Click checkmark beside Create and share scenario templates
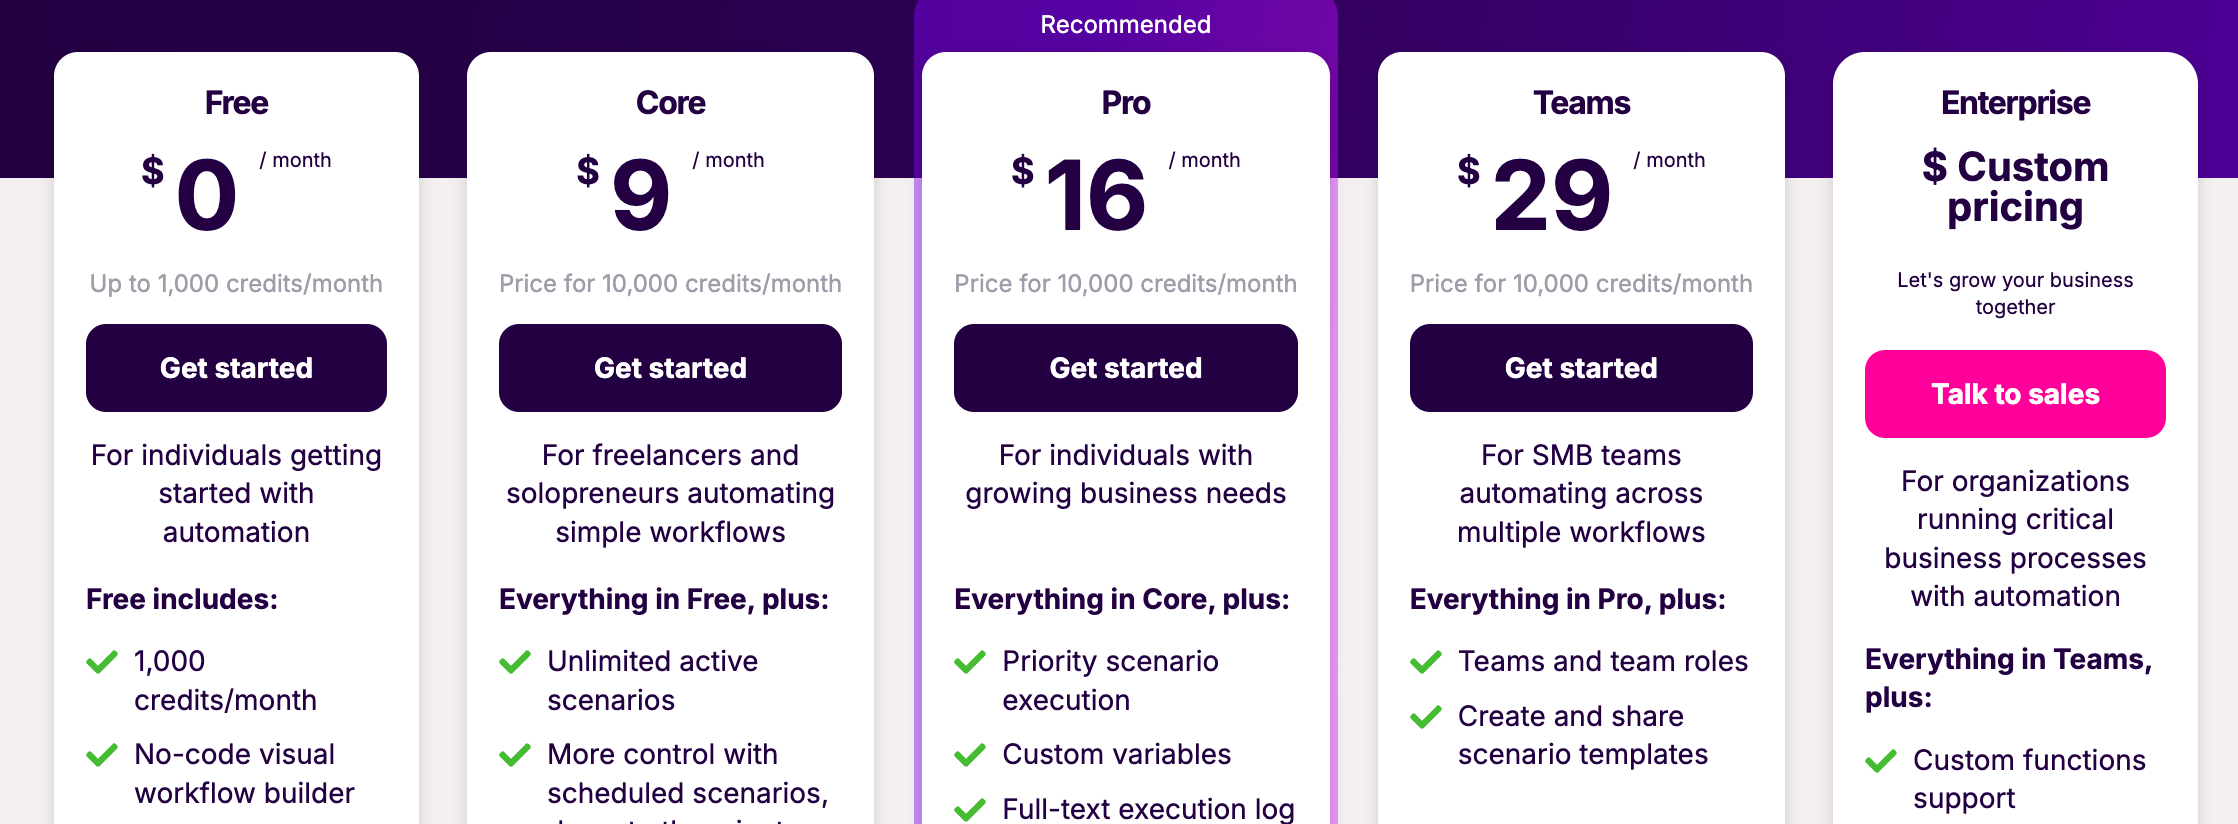Viewport: 2238px width, 824px height. (1426, 717)
